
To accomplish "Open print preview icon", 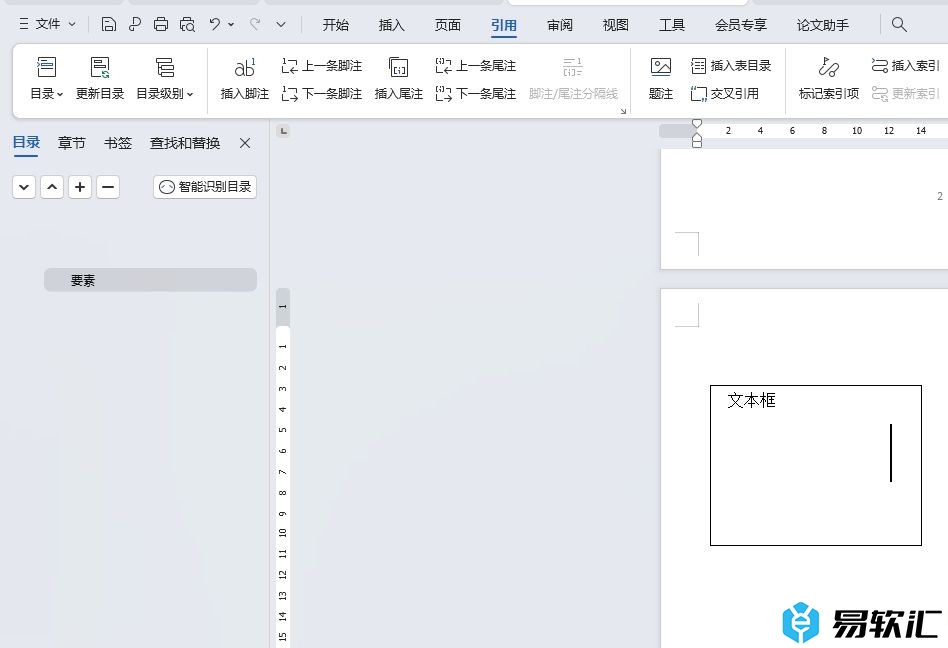I will coord(187,24).
